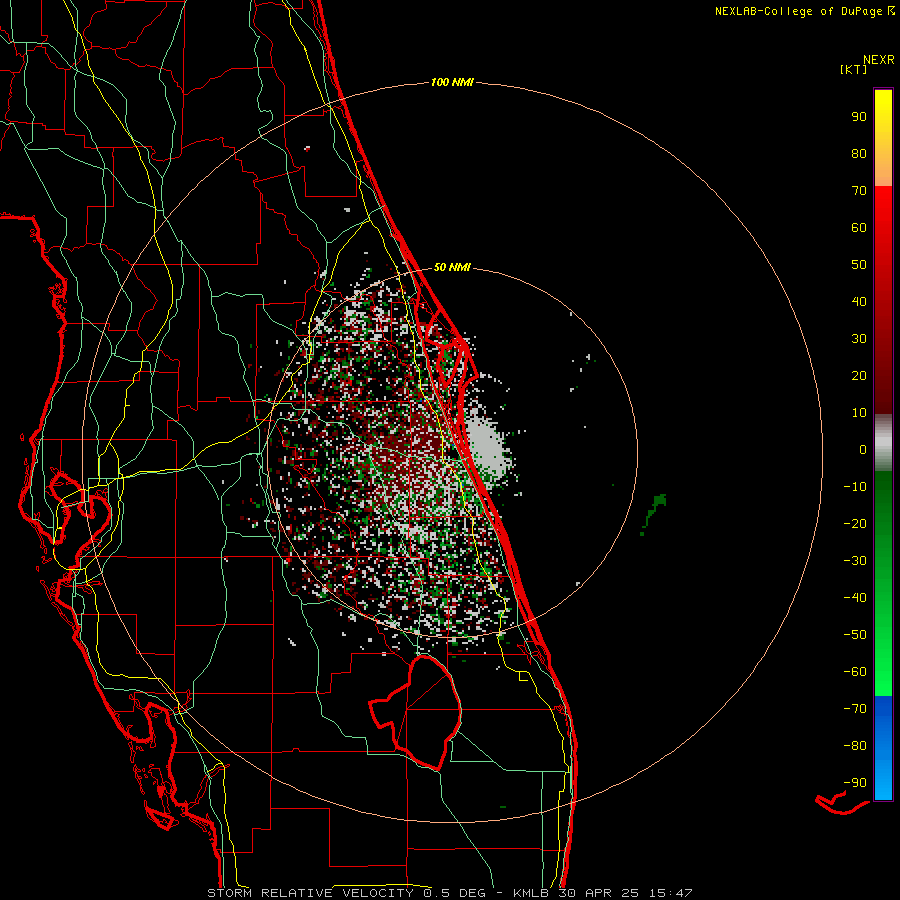This screenshot has height=900, width=900.
Task: Select the 50 NMI range ring label
Action: click(x=452, y=267)
